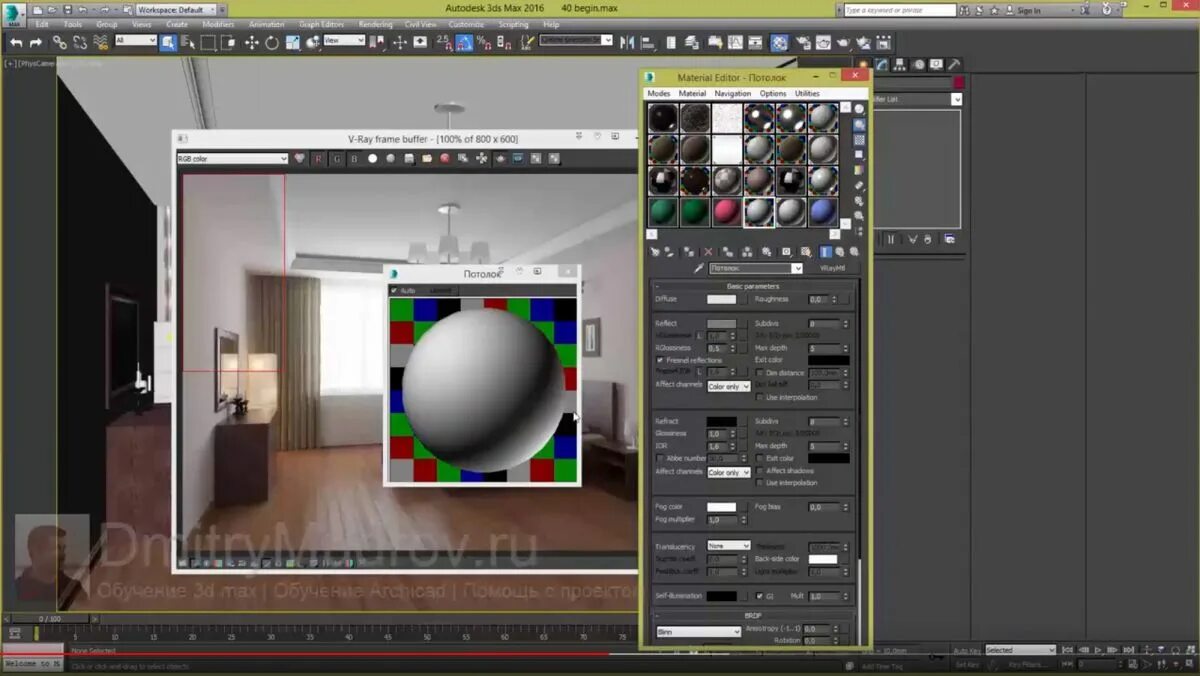Collapse the BRDF rollout header
This screenshot has height=676, width=1200.
click(753, 616)
